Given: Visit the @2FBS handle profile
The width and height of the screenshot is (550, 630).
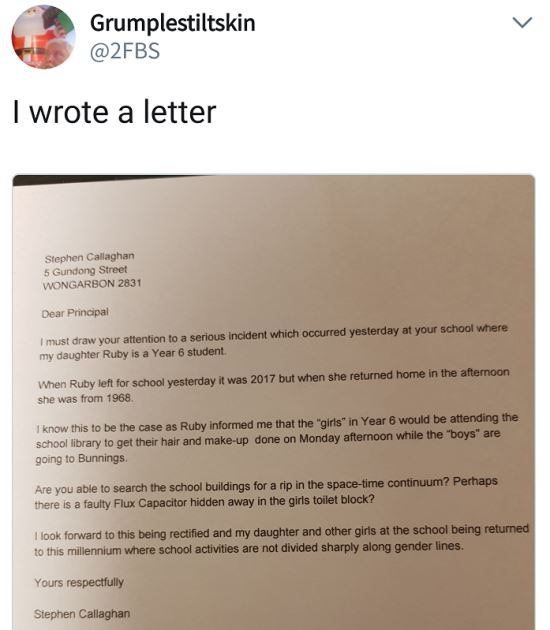Looking at the screenshot, I should [x=125, y=51].
